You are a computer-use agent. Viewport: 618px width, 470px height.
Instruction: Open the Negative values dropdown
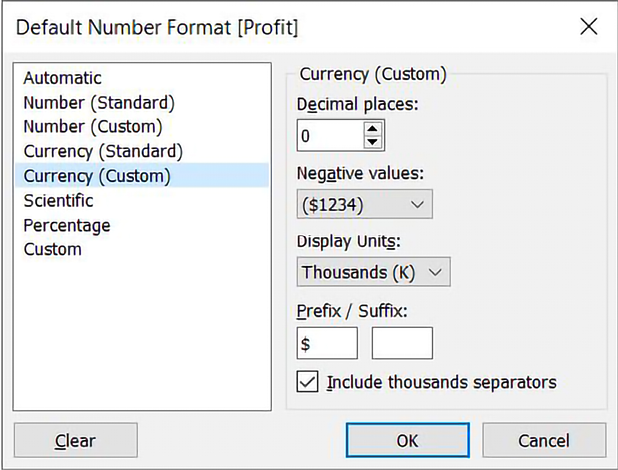point(365,205)
